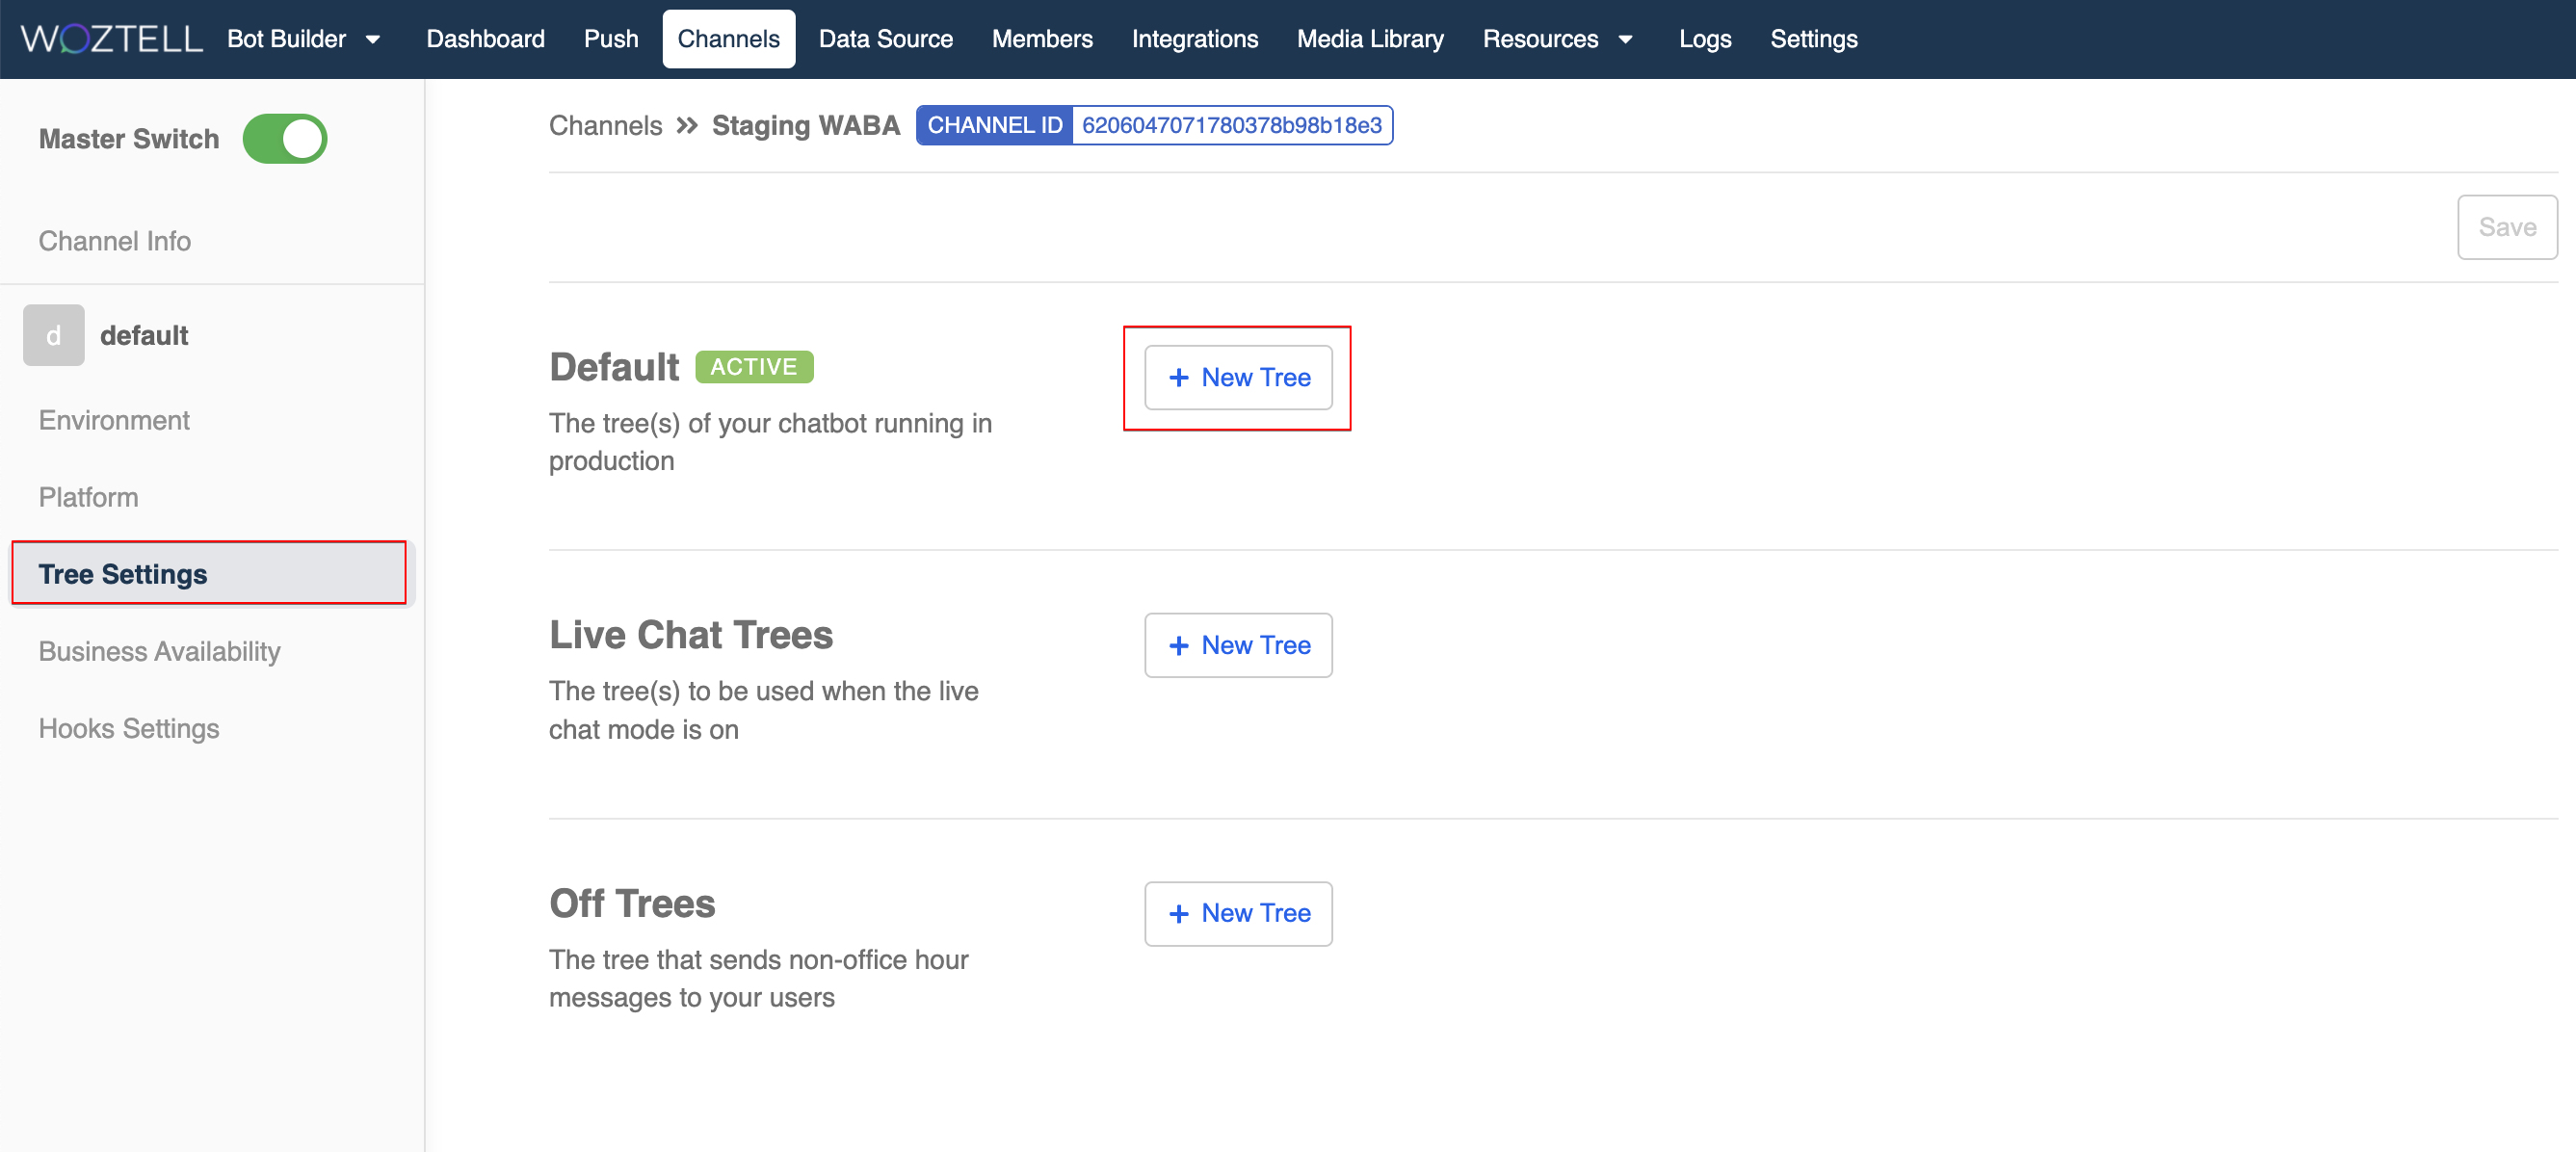Click the Channels breadcrumb link
This screenshot has height=1152, width=2576.
pyautogui.click(x=605, y=125)
